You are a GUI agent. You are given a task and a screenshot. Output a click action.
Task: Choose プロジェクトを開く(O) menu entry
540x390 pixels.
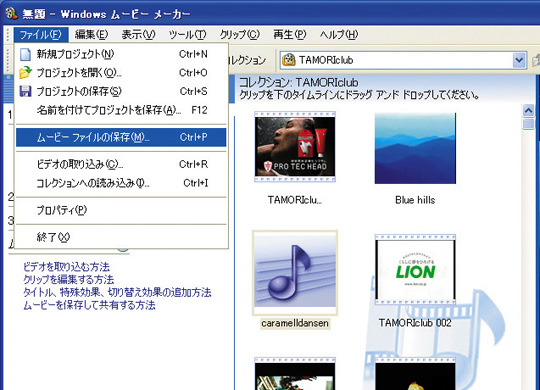tap(121, 73)
